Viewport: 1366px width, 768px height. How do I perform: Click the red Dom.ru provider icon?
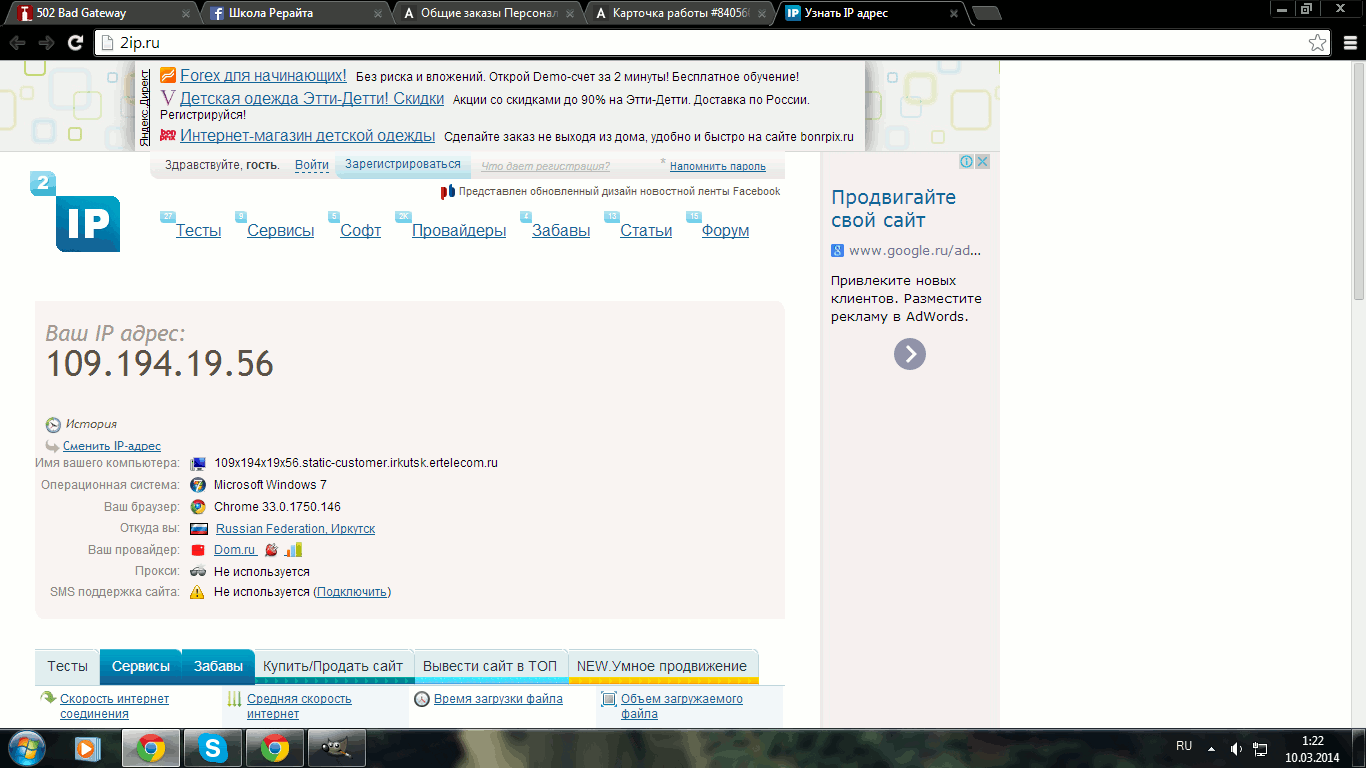pyautogui.click(x=198, y=550)
